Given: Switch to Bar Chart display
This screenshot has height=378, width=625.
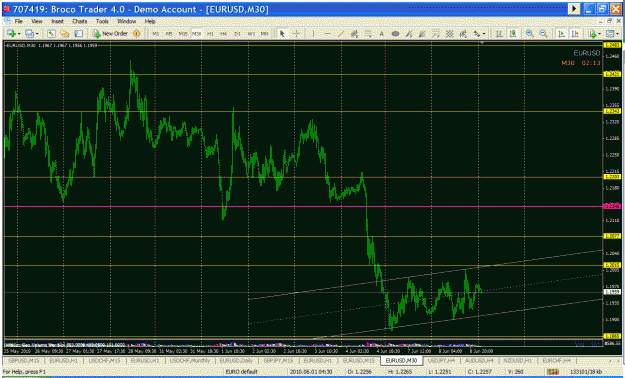Looking at the screenshot, I should pyautogui.click(x=499, y=34).
